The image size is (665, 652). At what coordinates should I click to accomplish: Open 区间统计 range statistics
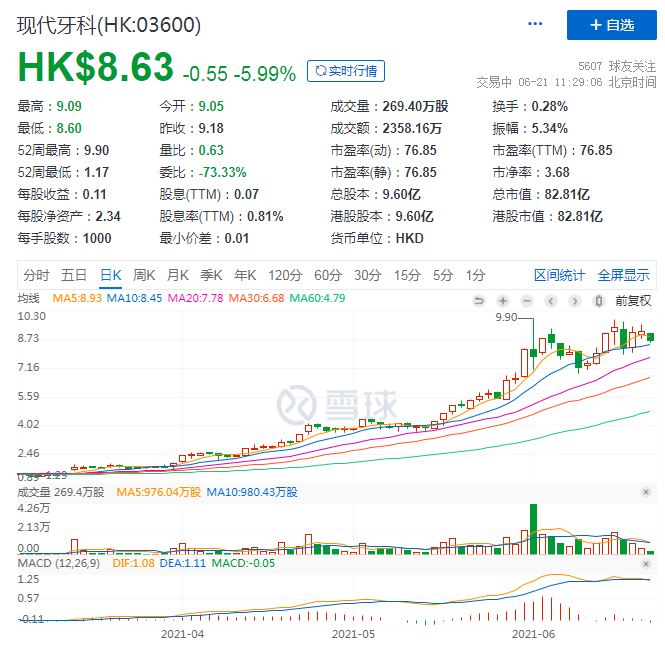point(559,275)
